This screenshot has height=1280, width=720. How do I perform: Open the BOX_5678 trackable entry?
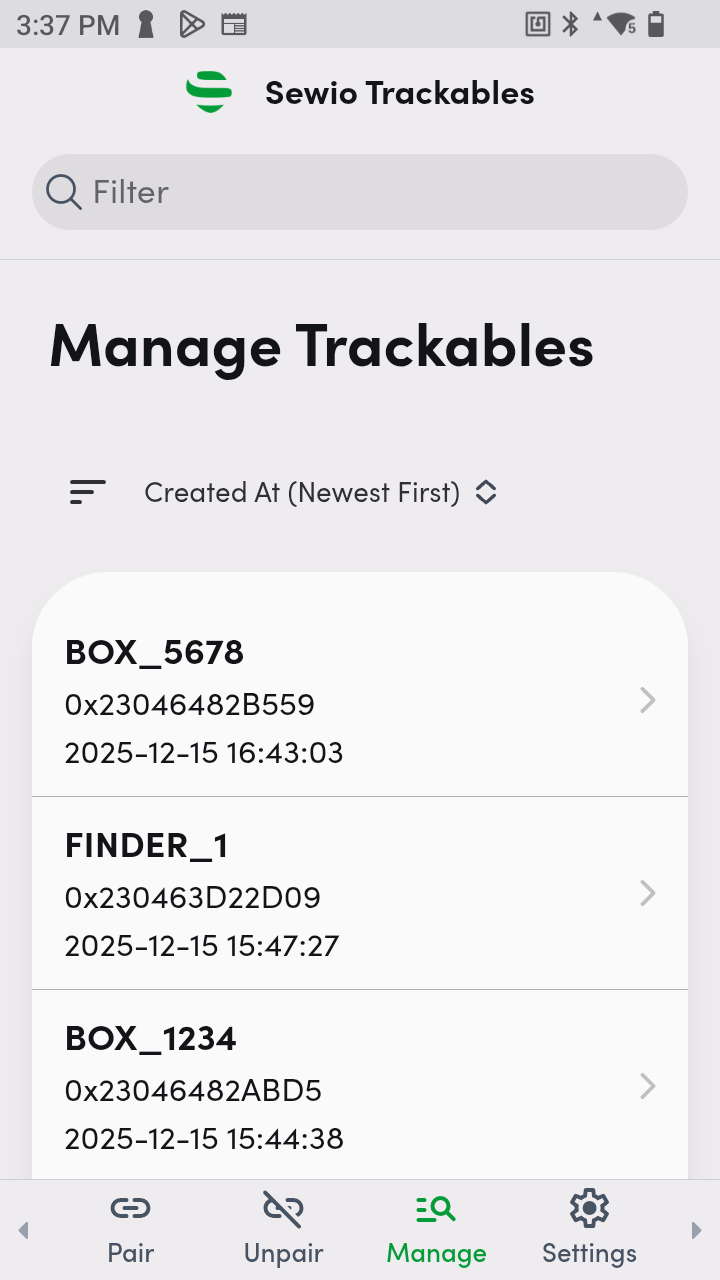pos(300,700)
